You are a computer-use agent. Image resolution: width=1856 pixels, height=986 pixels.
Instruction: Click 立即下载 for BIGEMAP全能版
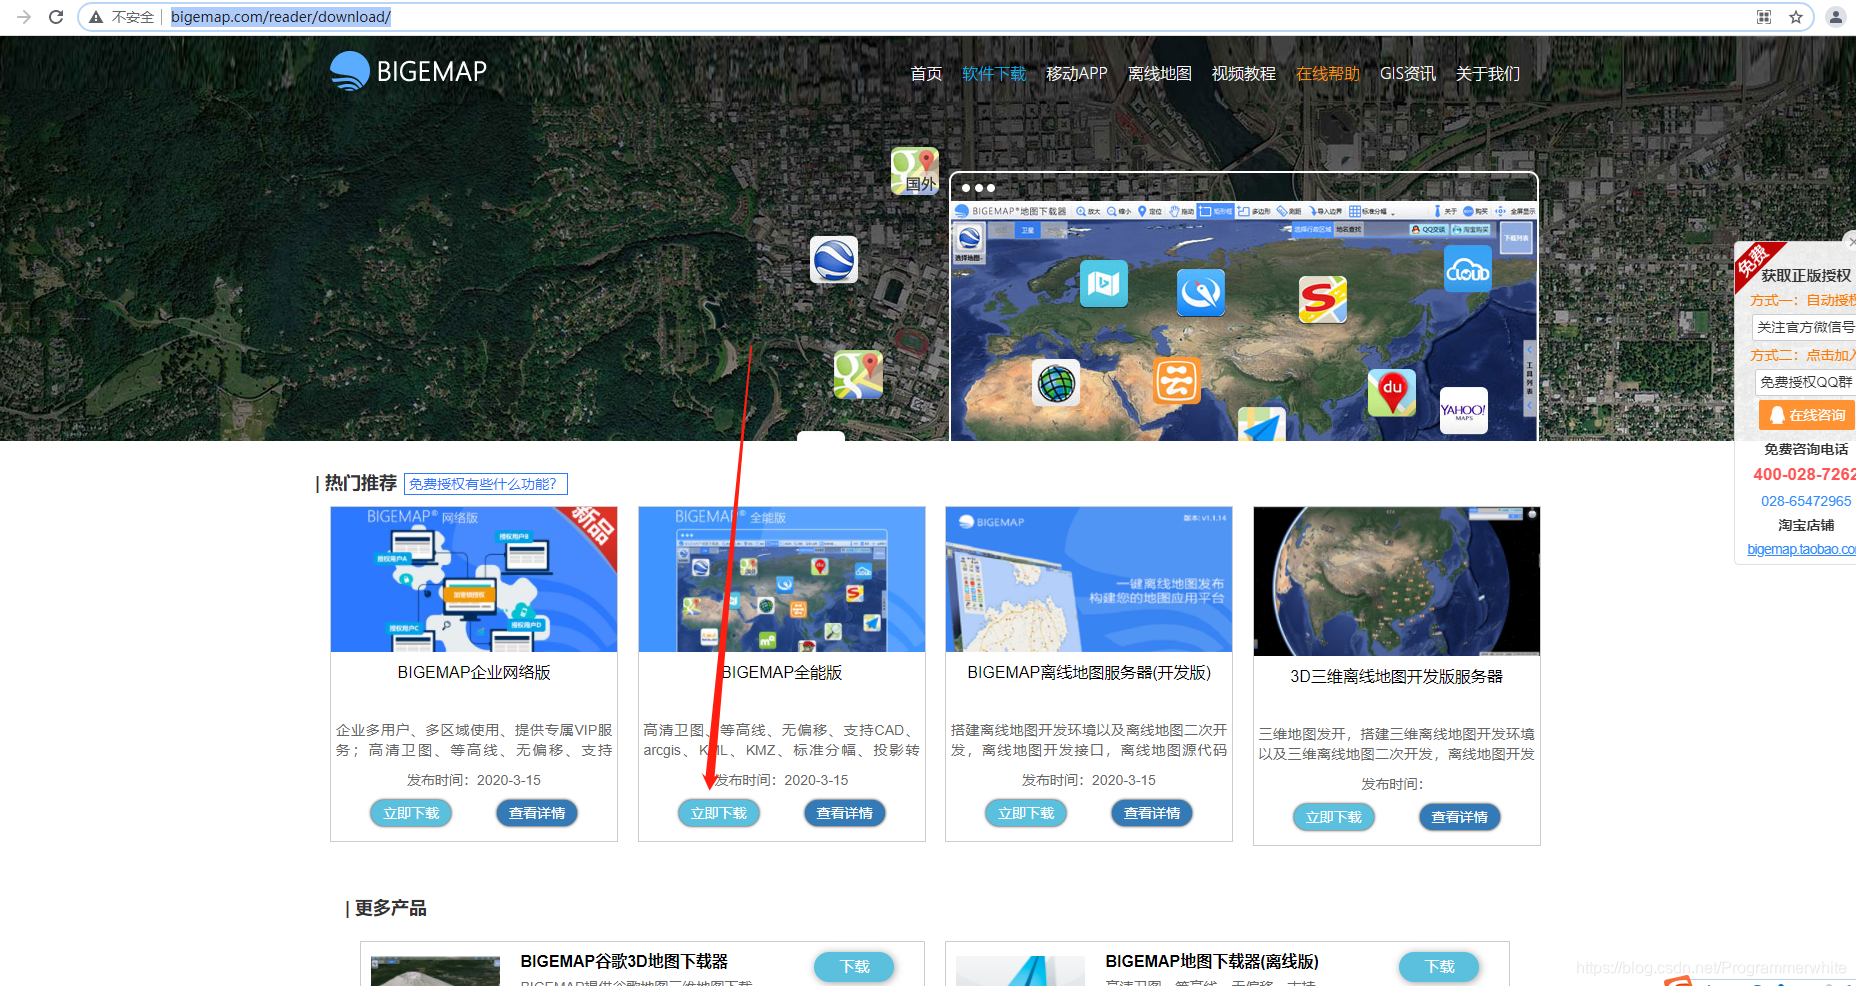point(719,813)
